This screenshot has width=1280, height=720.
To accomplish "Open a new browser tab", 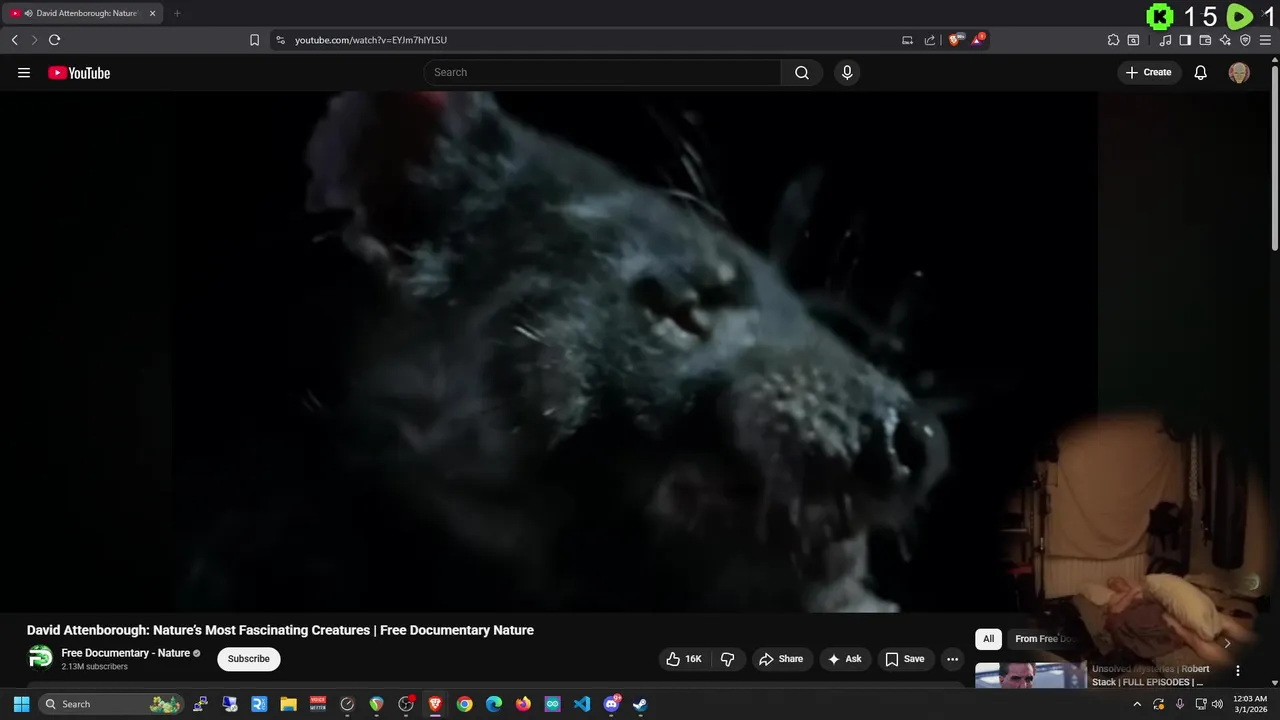I will point(177,13).
